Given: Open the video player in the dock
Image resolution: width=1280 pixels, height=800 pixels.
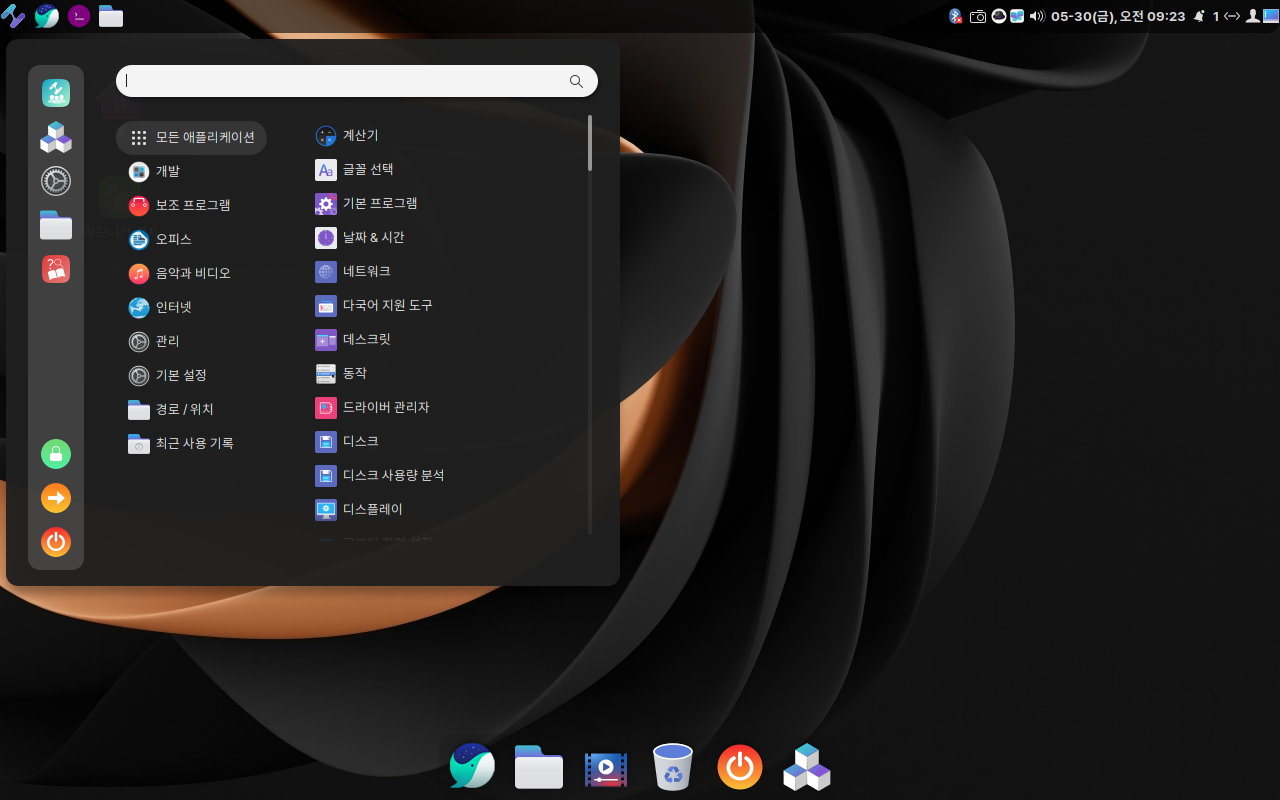Looking at the screenshot, I should pyautogui.click(x=606, y=769).
